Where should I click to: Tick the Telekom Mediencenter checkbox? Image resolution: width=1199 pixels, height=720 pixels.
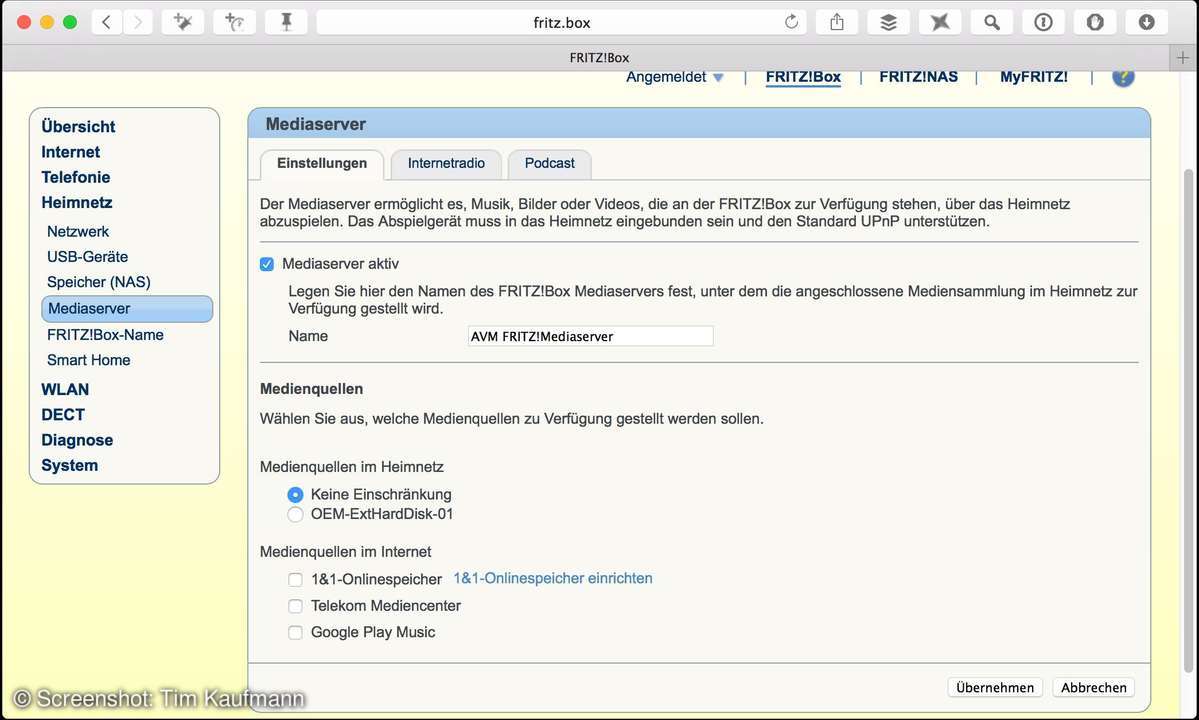point(295,606)
